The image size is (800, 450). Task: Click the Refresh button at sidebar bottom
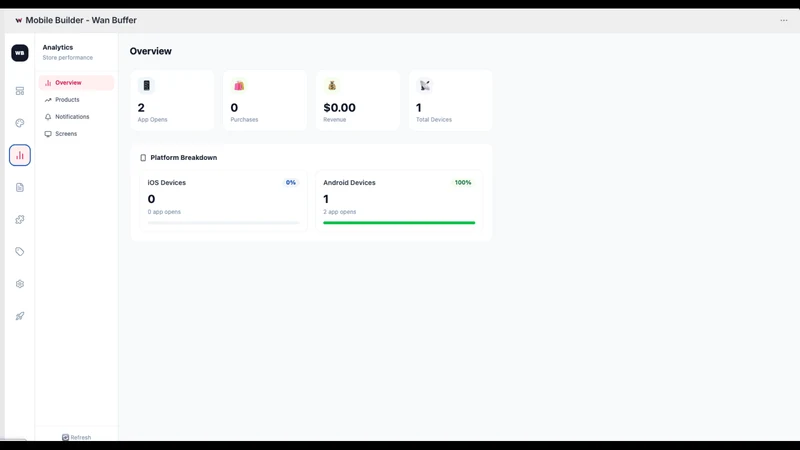coord(77,437)
